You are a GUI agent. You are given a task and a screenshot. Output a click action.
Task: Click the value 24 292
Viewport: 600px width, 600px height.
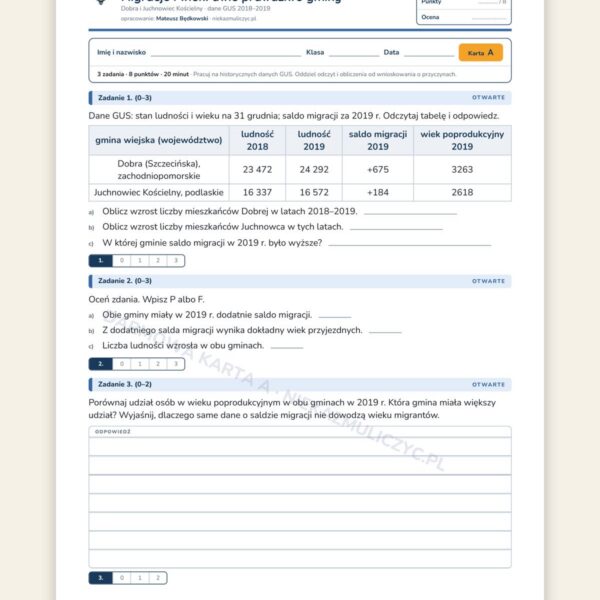[314, 170]
